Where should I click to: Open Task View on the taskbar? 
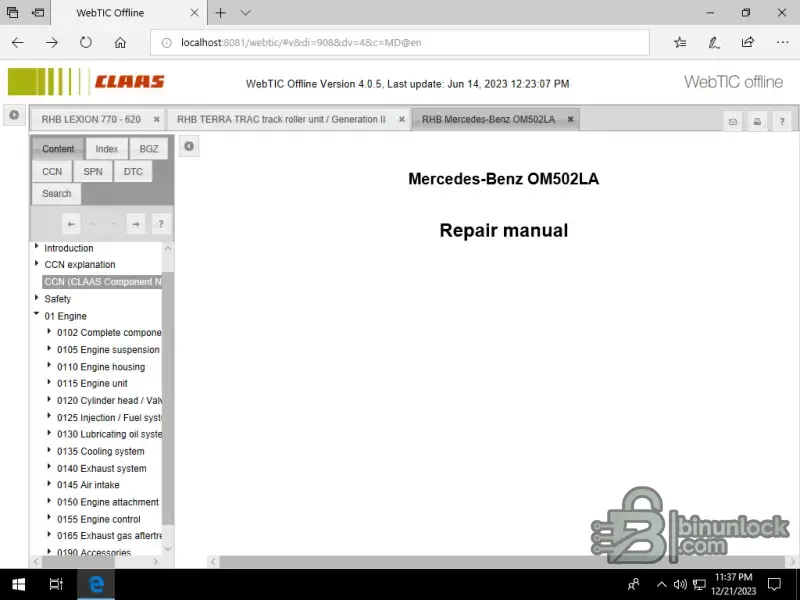pyautogui.click(x=56, y=584)
